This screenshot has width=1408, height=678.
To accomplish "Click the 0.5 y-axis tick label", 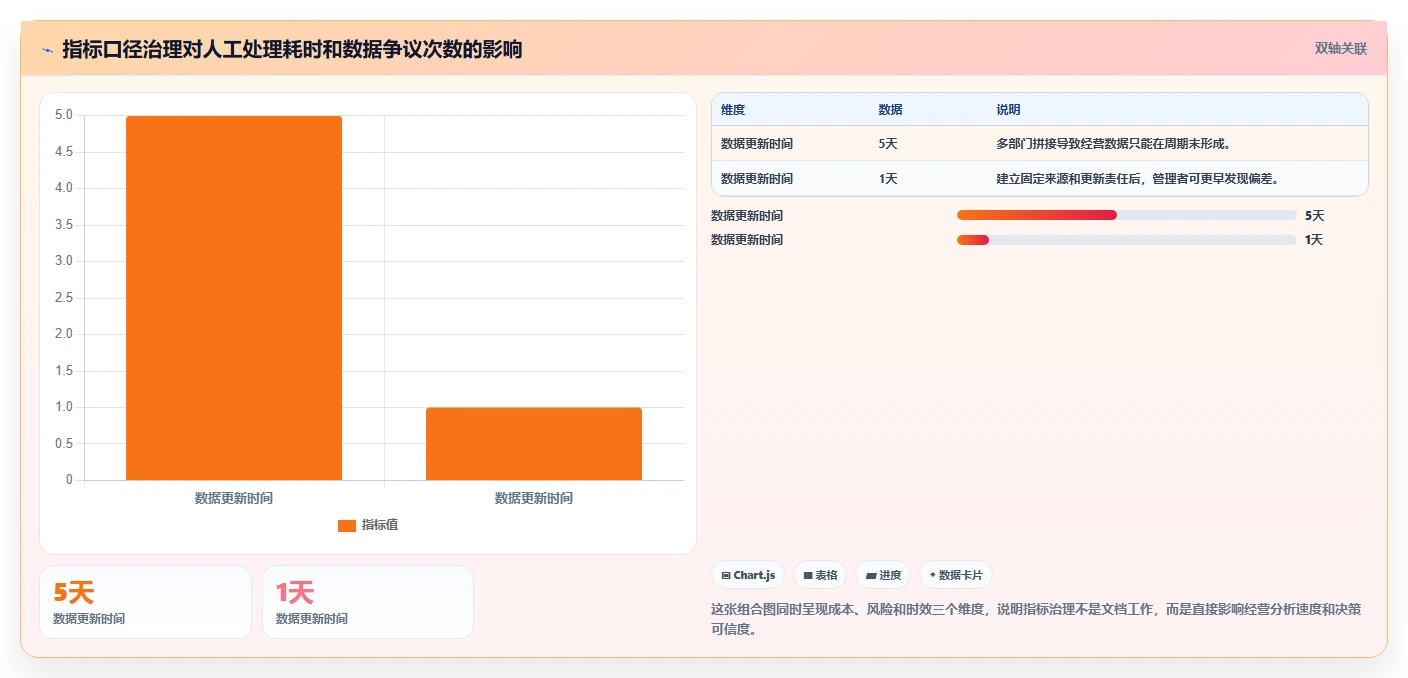I will 63,444.
